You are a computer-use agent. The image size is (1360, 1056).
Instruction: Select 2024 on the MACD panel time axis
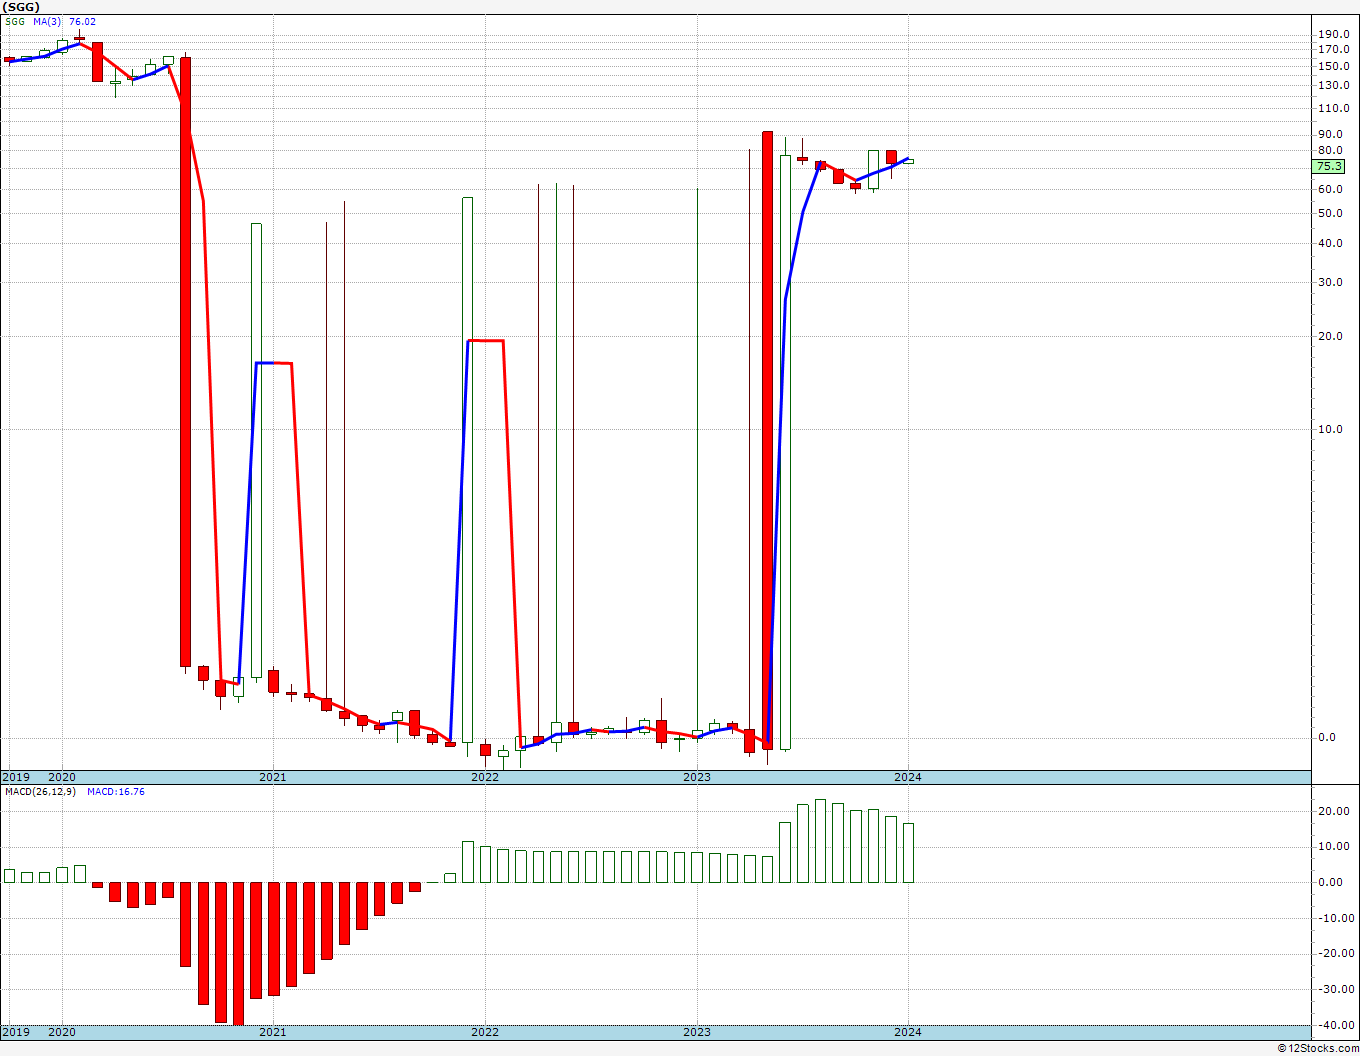(x=908, y=1032)
